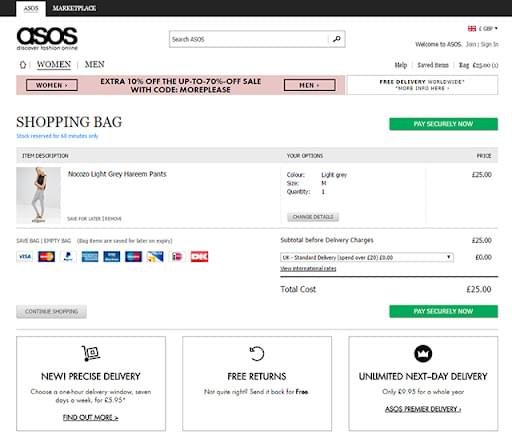Click into the Search ASOS field
Image resolution: width=512 pixels, height=439 pixels.
pyautogui.click(x=249, y=39)
